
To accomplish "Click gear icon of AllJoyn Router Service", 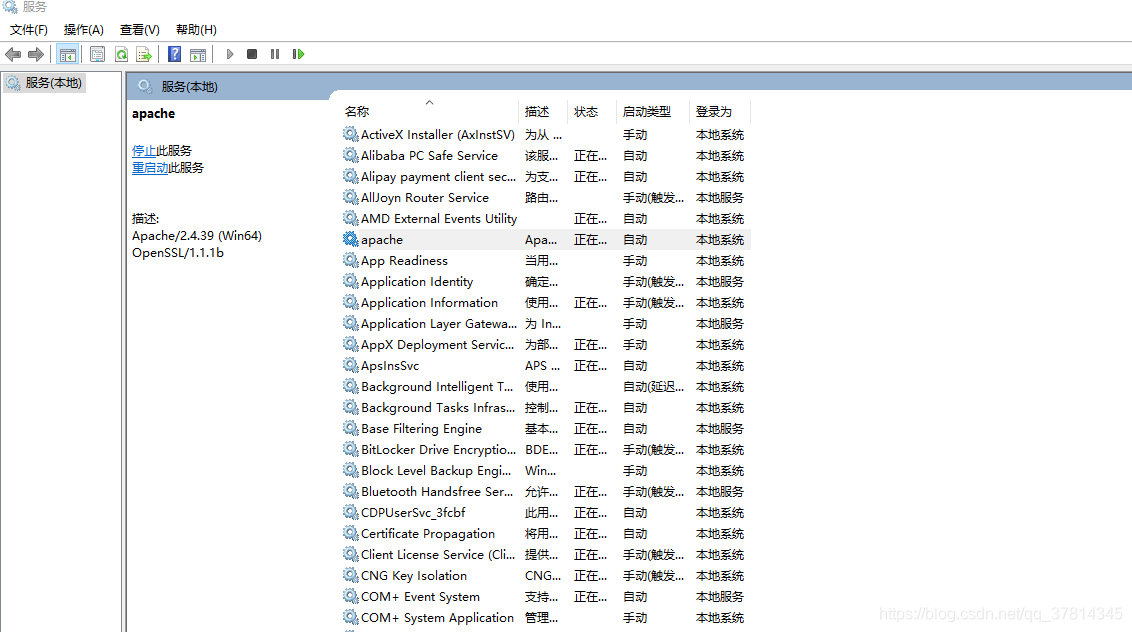I will coord(351,197).
